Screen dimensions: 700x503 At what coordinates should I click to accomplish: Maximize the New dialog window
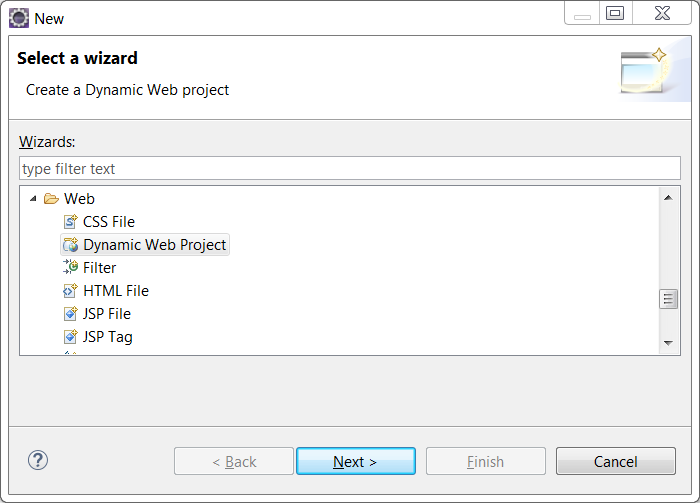click(x=615, y=13)
